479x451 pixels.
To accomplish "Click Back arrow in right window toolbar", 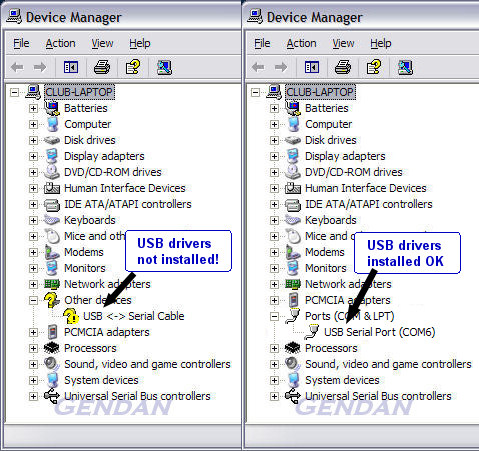I will point(258,67).
